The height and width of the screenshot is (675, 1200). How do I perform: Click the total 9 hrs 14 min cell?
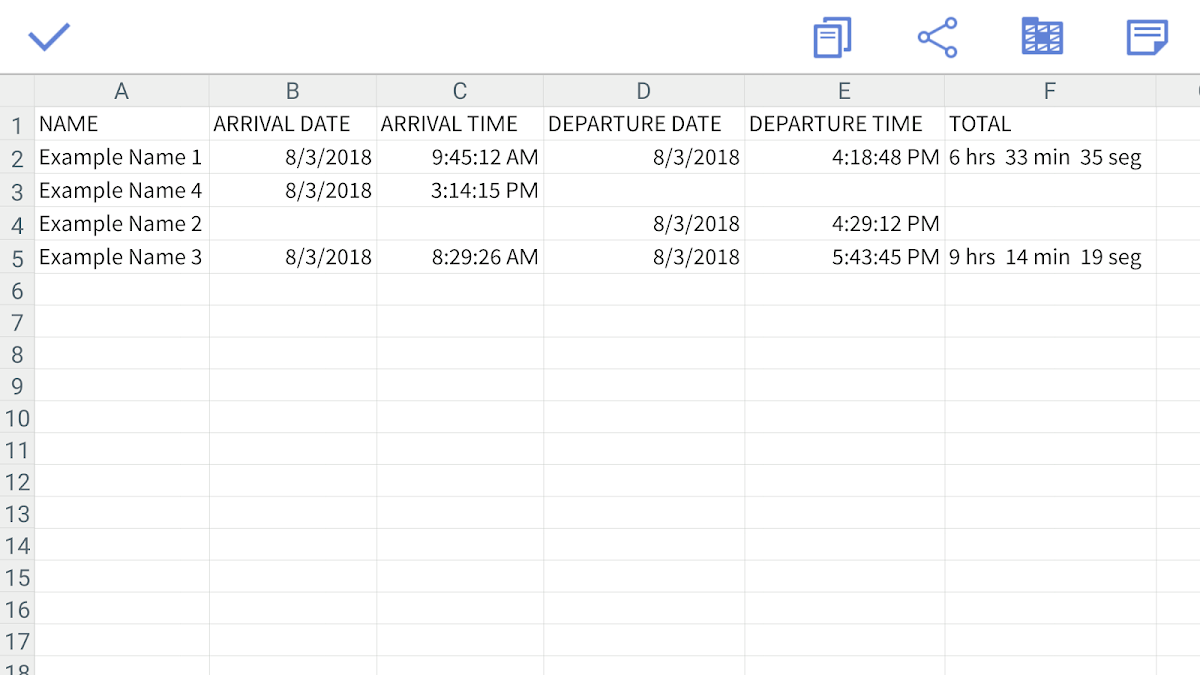pos(1049,257)
